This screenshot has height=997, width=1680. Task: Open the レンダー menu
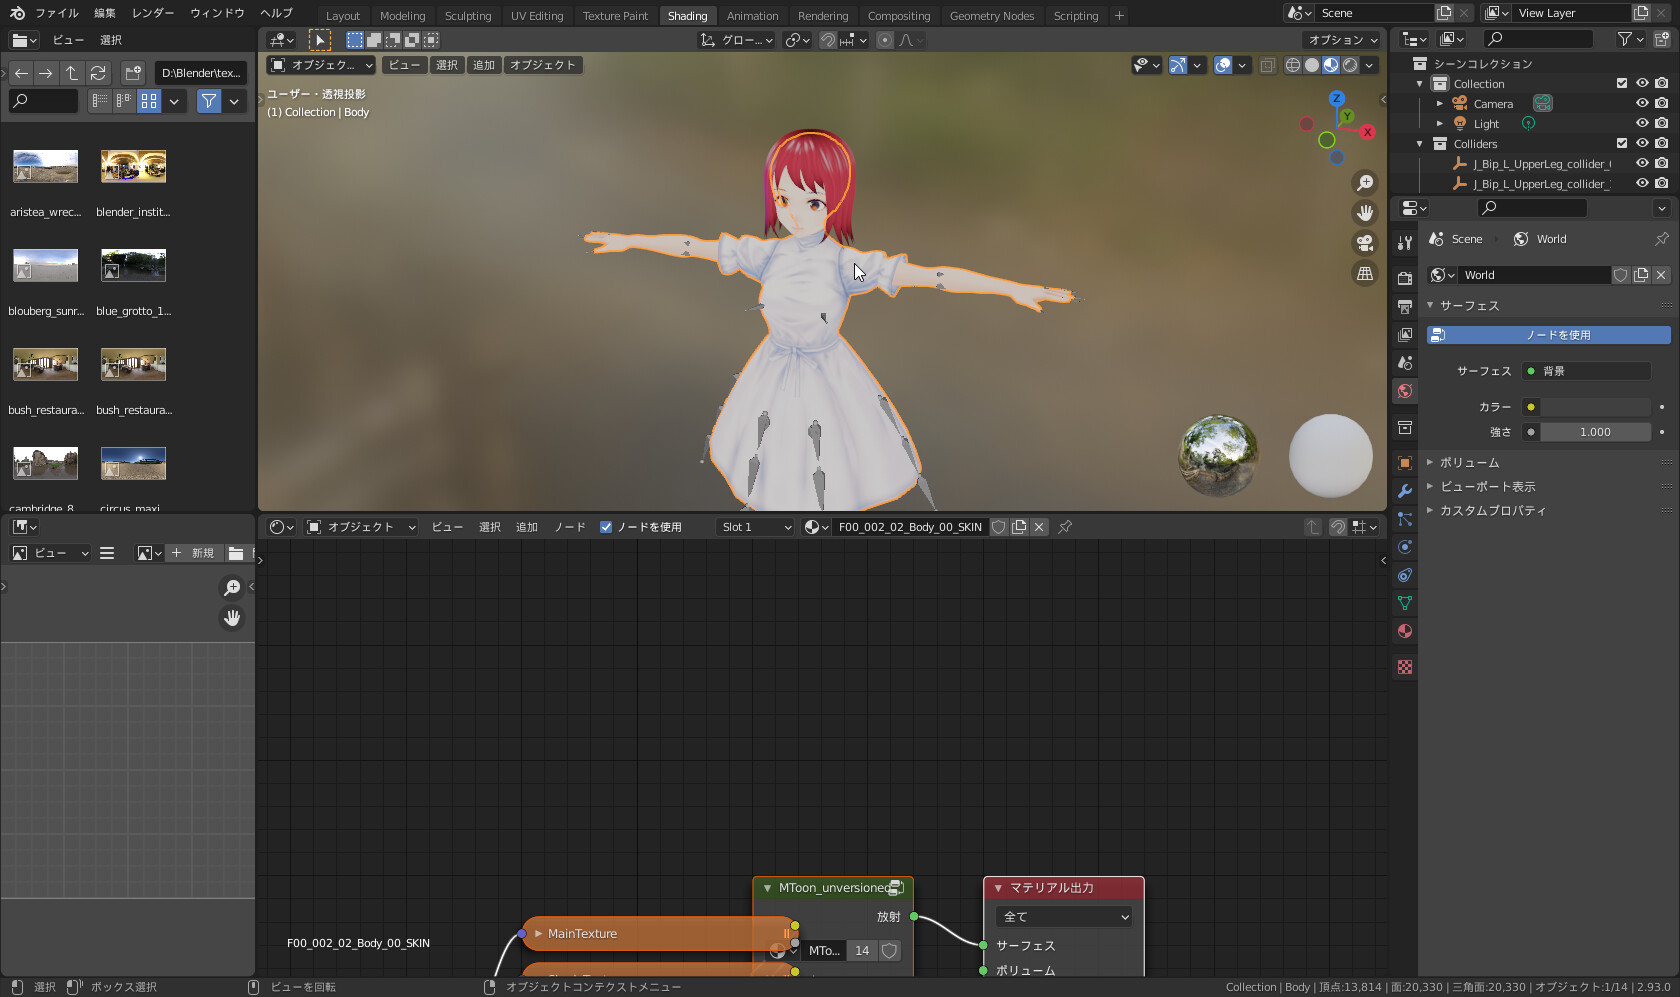coord(153,13)
